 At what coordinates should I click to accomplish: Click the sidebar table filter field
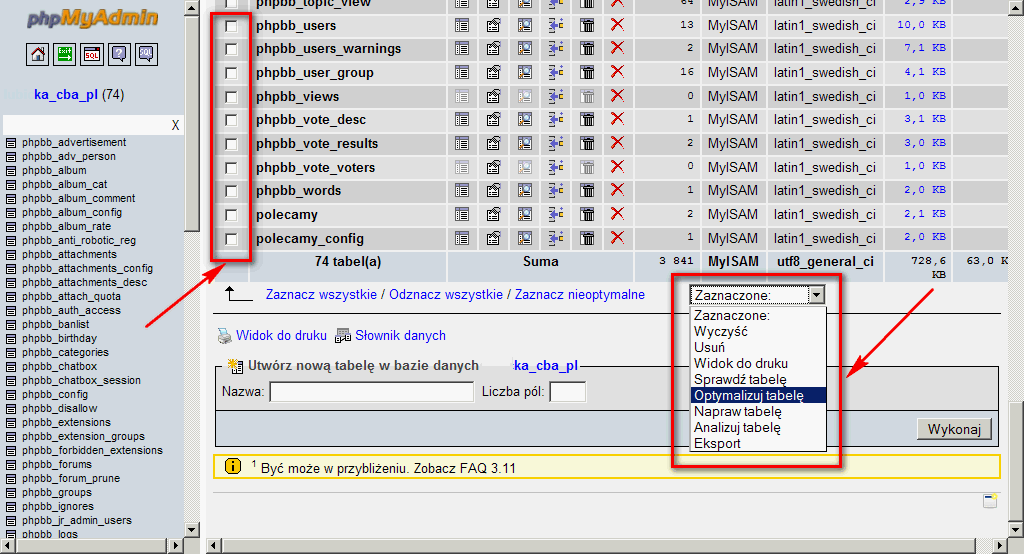tap(86, 125)
